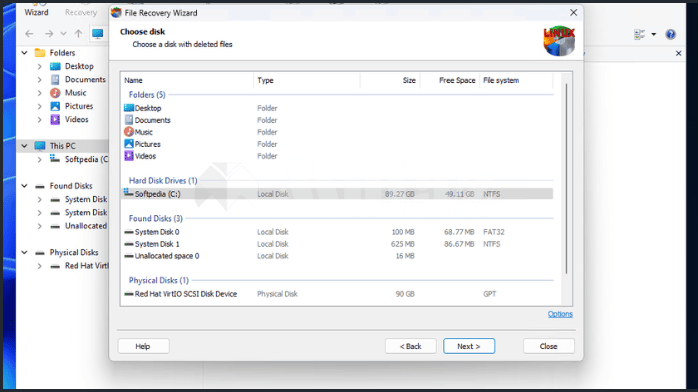
Task: Click the Hard Disk Drives (1) group header
Action: (163, 181)
